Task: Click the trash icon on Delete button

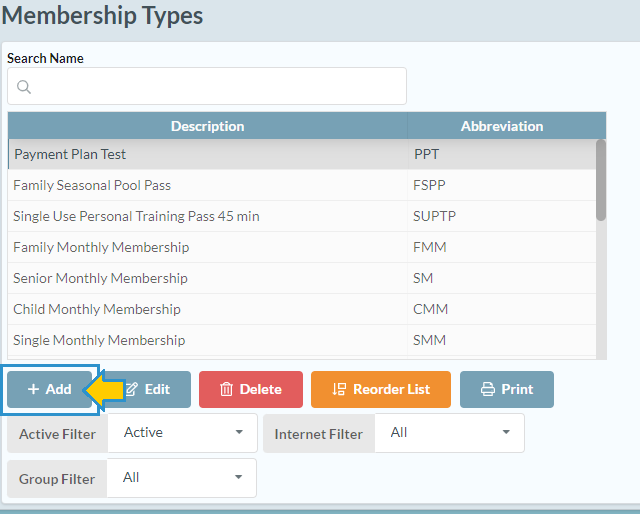Action: [226, 389]
